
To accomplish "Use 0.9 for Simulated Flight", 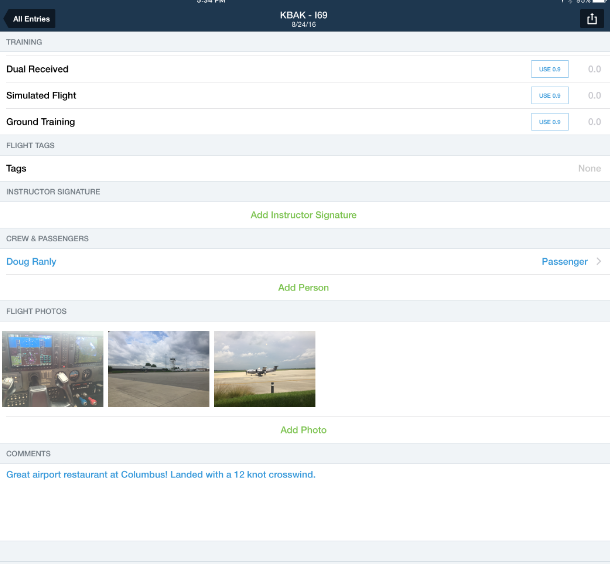I will pos(550,95).
